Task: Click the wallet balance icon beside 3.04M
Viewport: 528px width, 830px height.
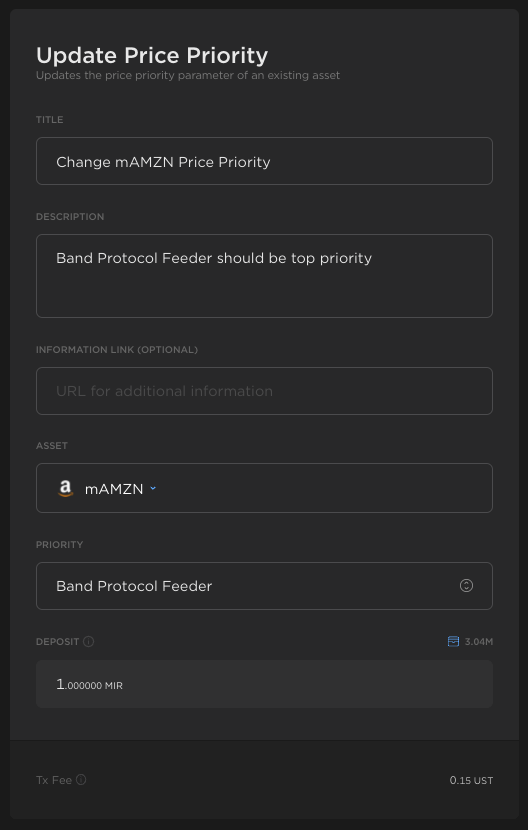Action: [x=453, y=642]
